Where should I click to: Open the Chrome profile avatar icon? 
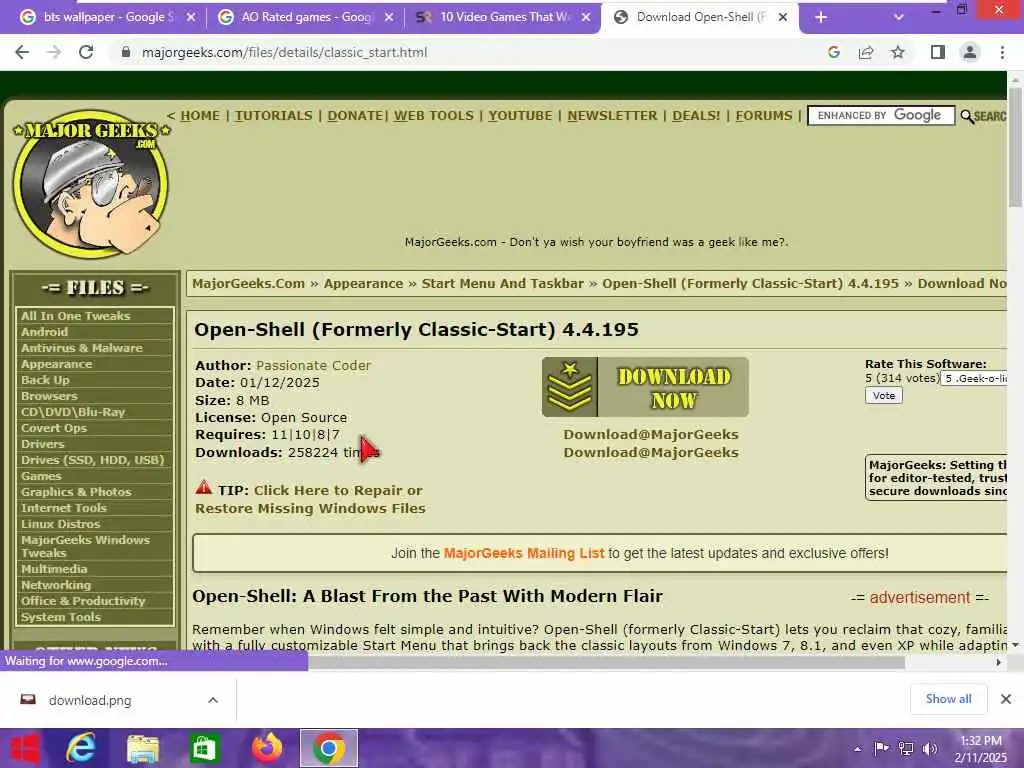tap(970, 52)
